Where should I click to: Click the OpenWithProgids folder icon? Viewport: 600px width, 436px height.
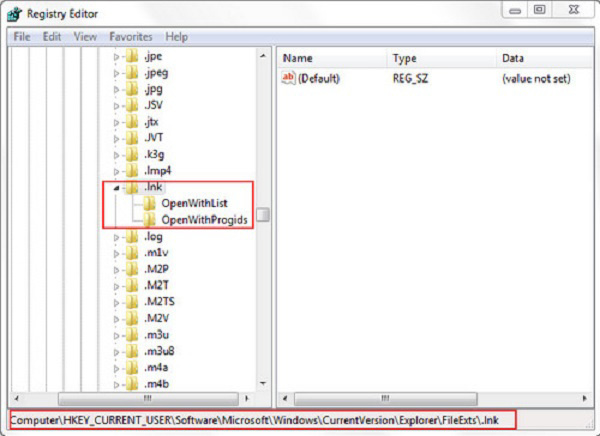pyautogui.click(x=150, y=220)
